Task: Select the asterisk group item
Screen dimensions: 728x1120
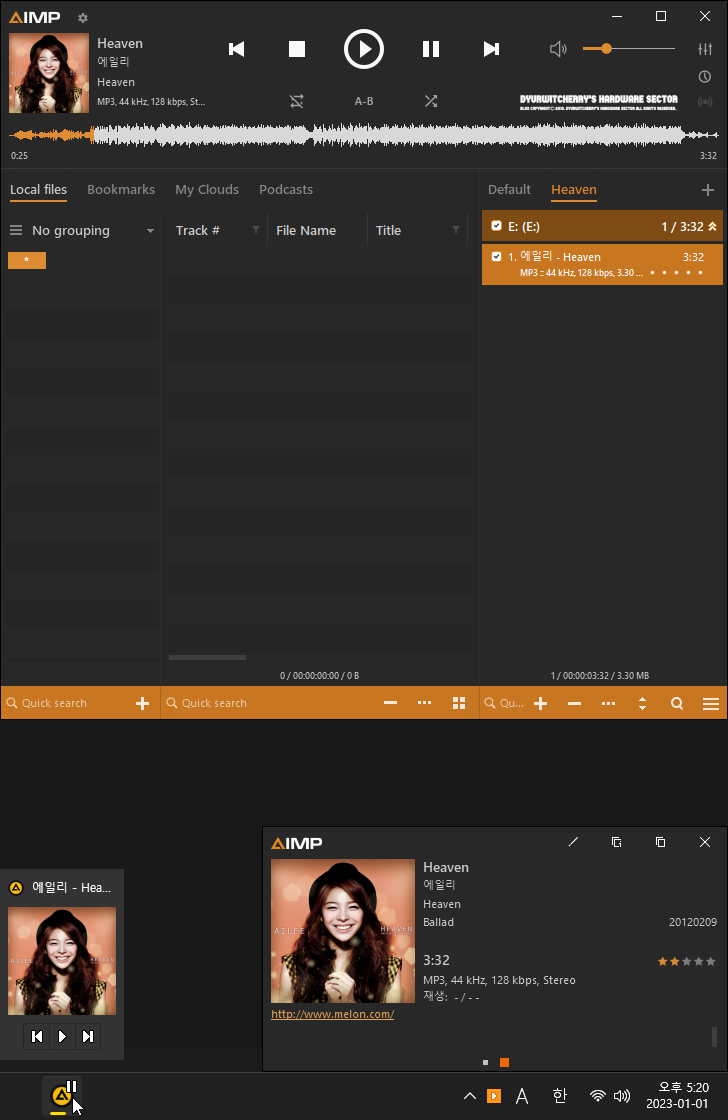Action: tap(27, 261)
